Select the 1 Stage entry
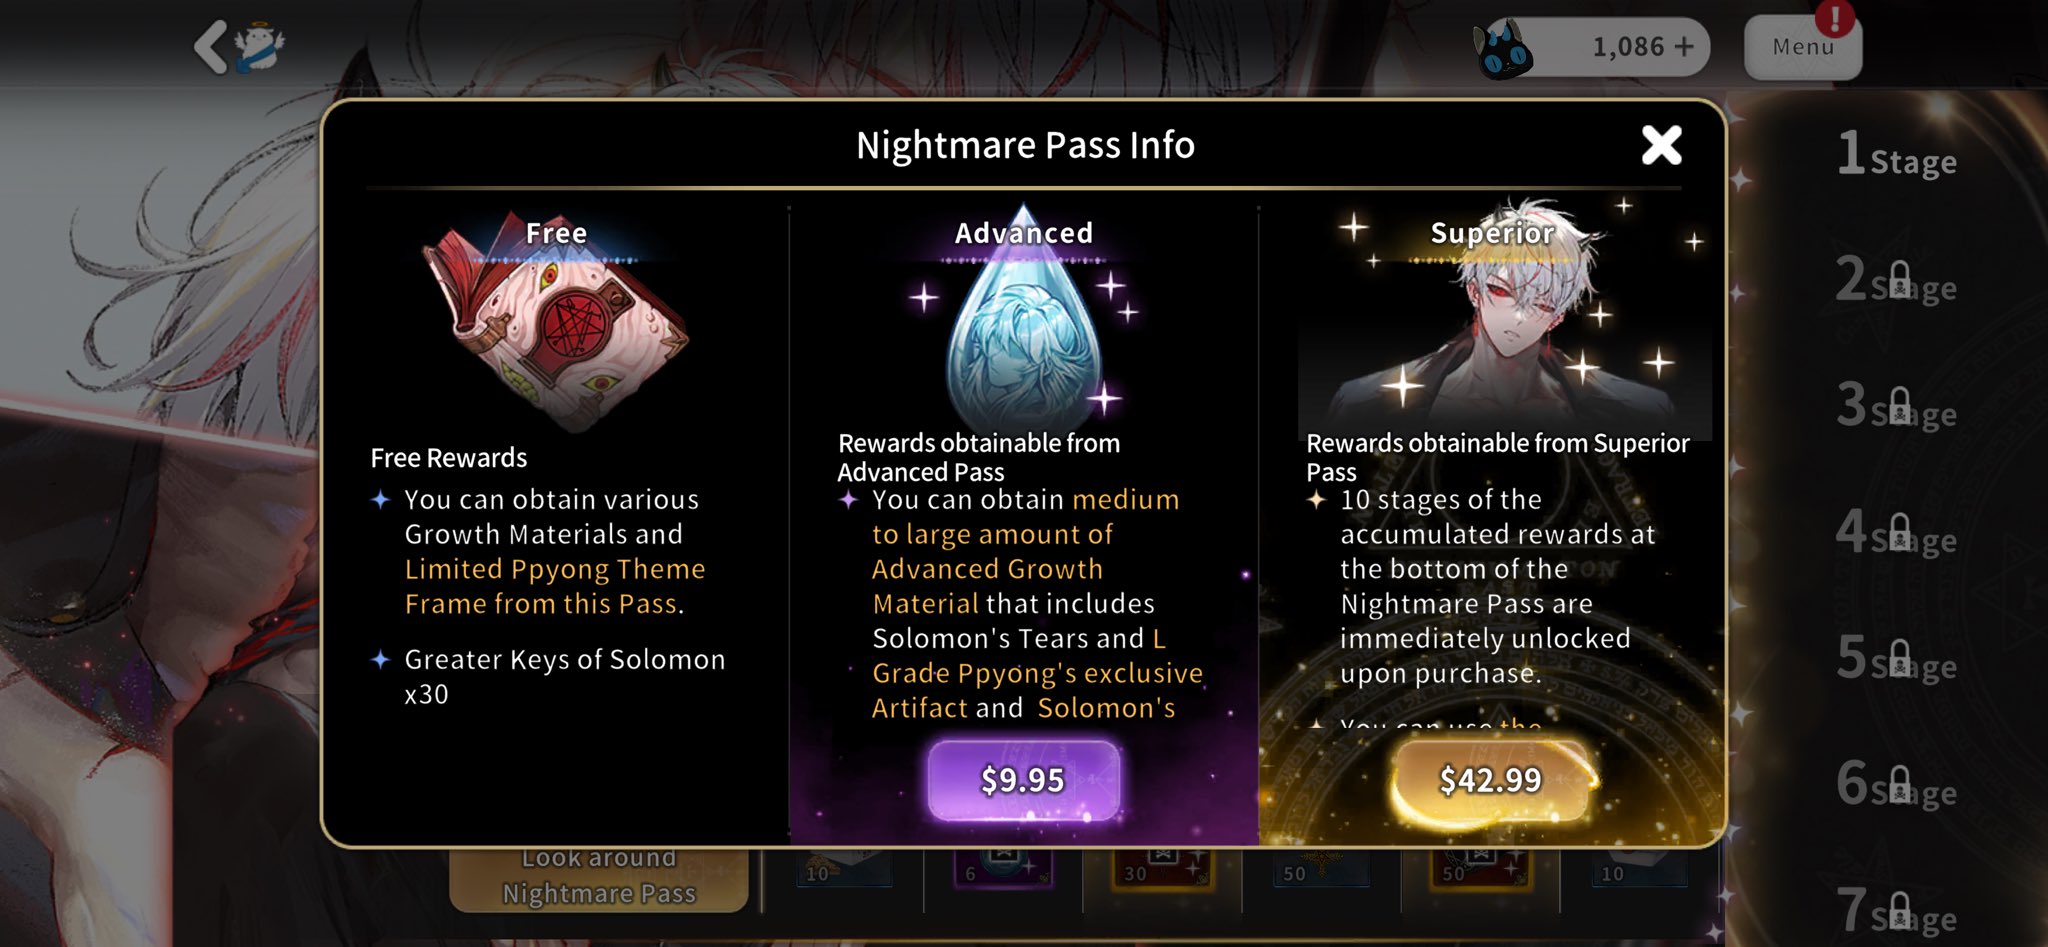 tap(1897, 155)
